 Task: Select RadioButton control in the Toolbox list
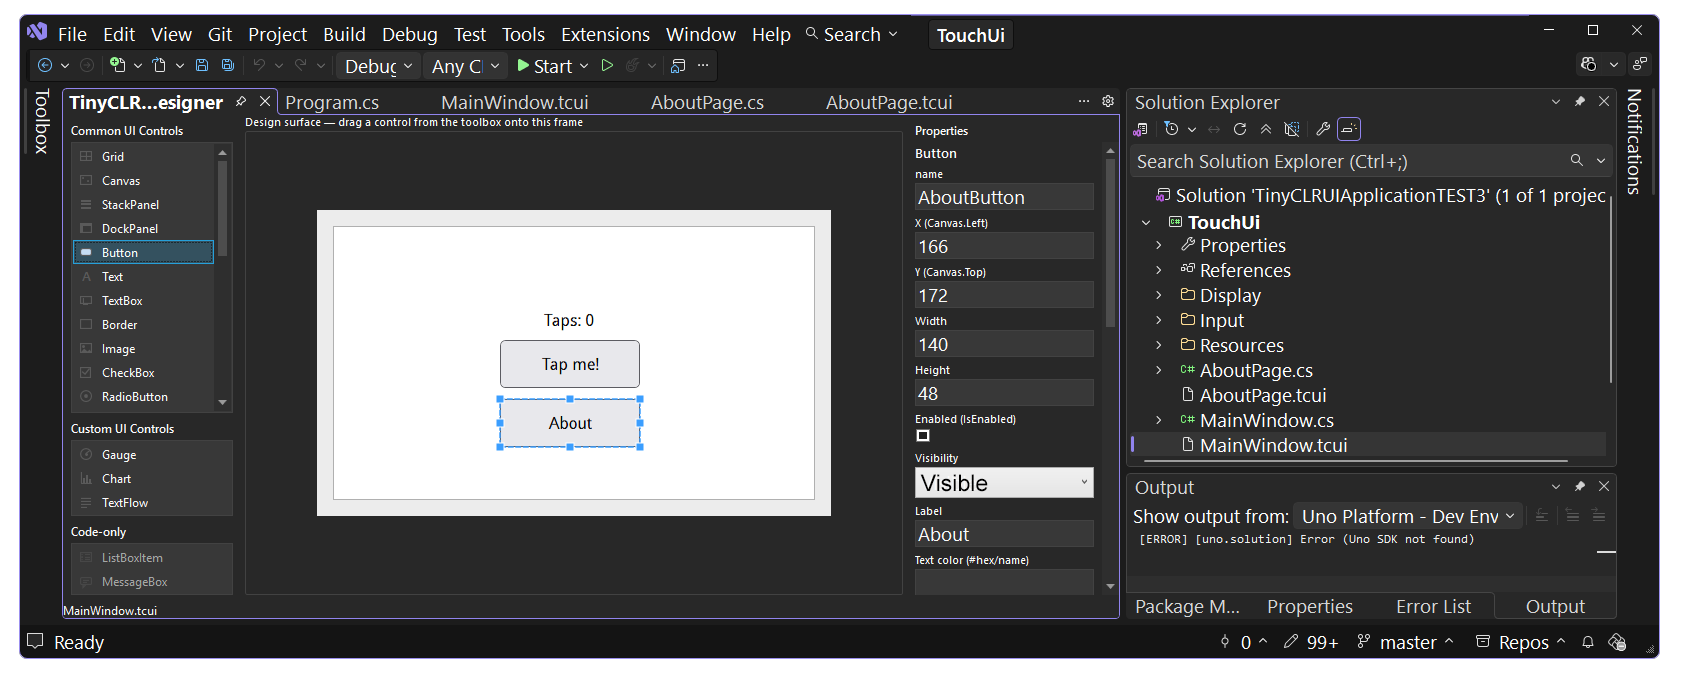coord(143,397)
